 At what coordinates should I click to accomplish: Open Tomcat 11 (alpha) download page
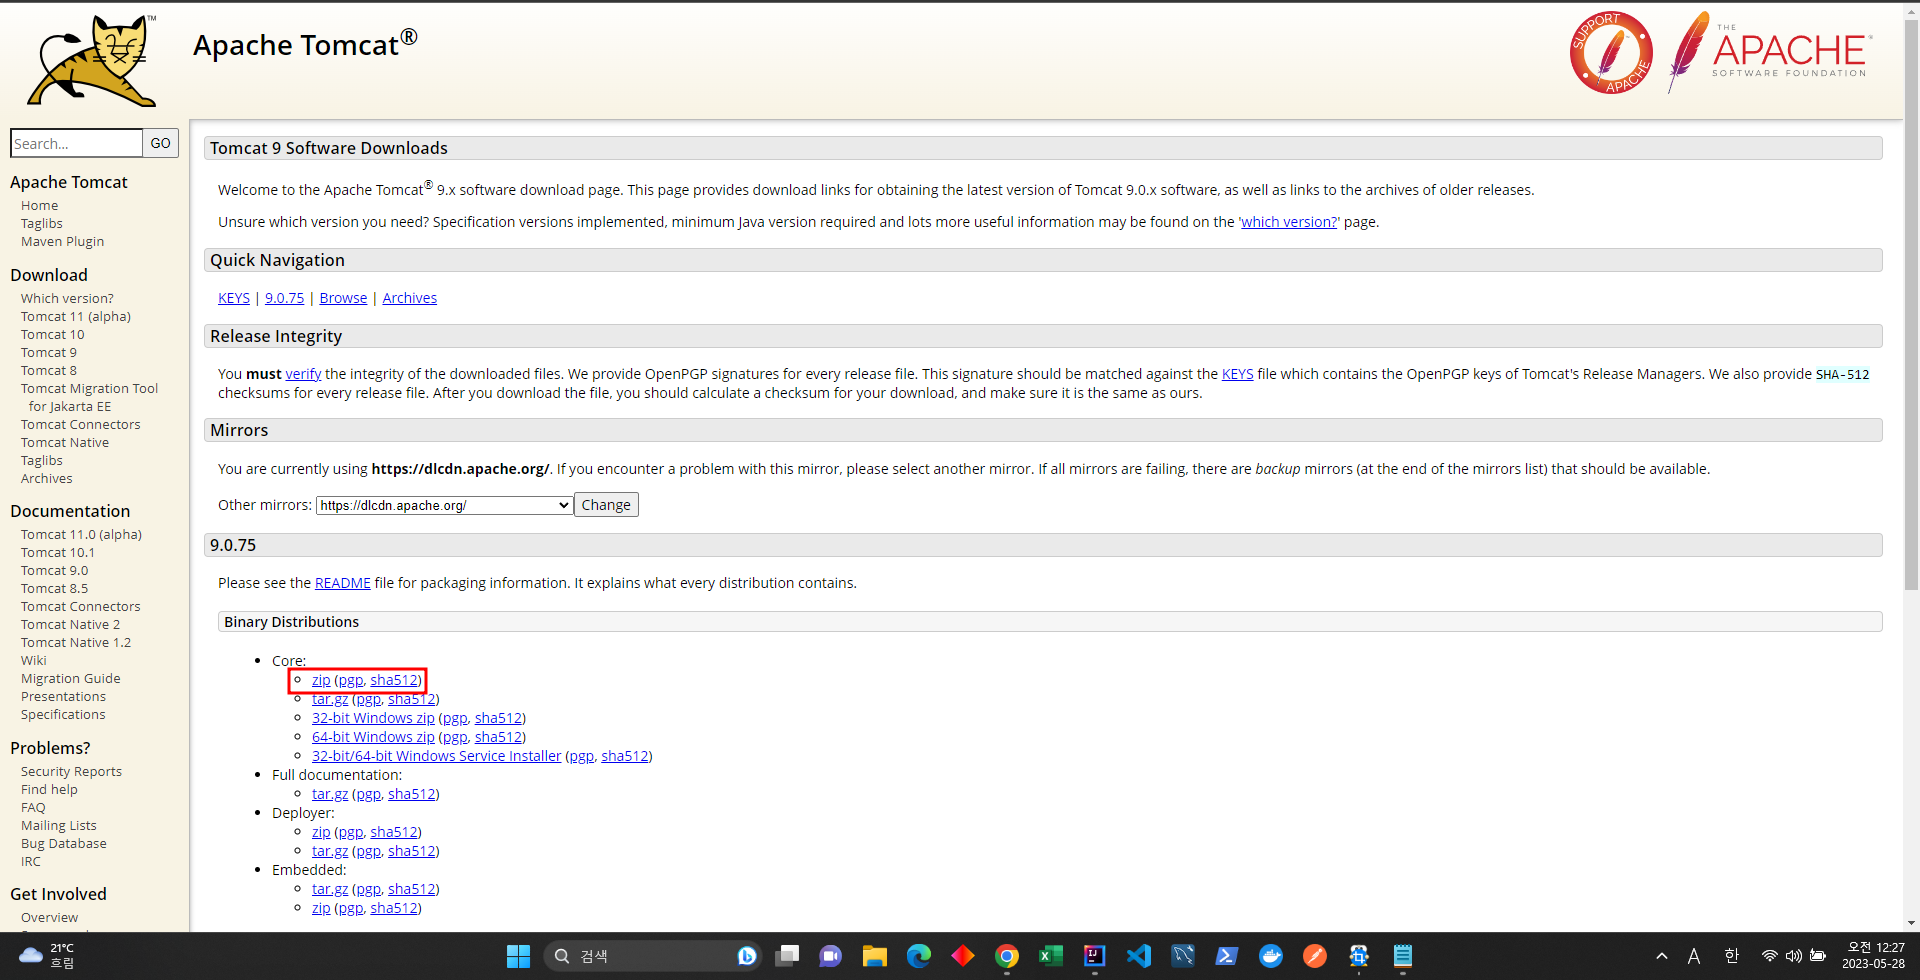point(76,316)
